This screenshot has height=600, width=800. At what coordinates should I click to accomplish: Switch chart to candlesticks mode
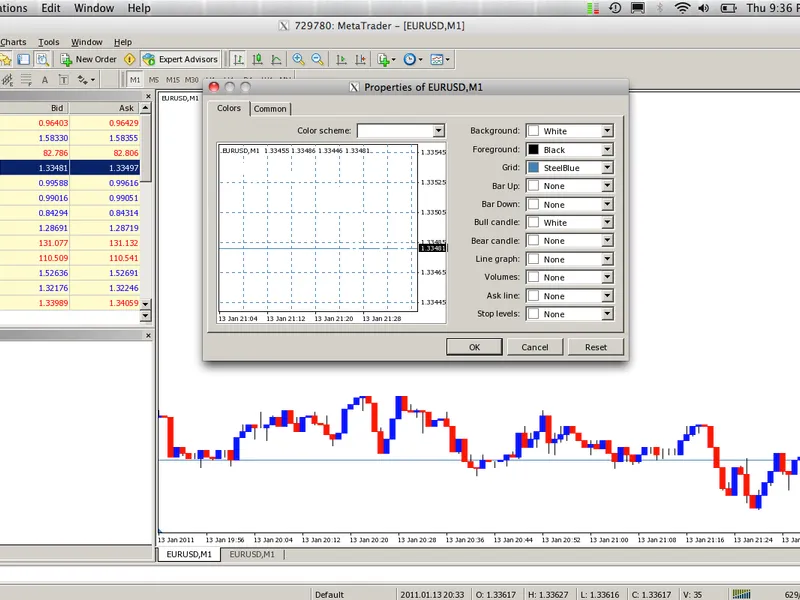[257, 60]
